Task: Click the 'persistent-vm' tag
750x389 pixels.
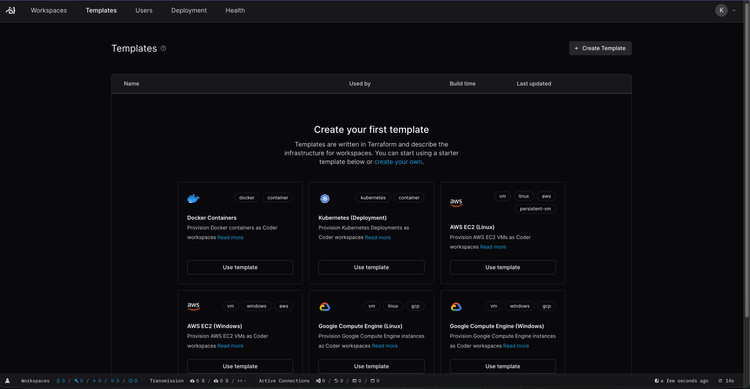Action: (x=535, y=209)
